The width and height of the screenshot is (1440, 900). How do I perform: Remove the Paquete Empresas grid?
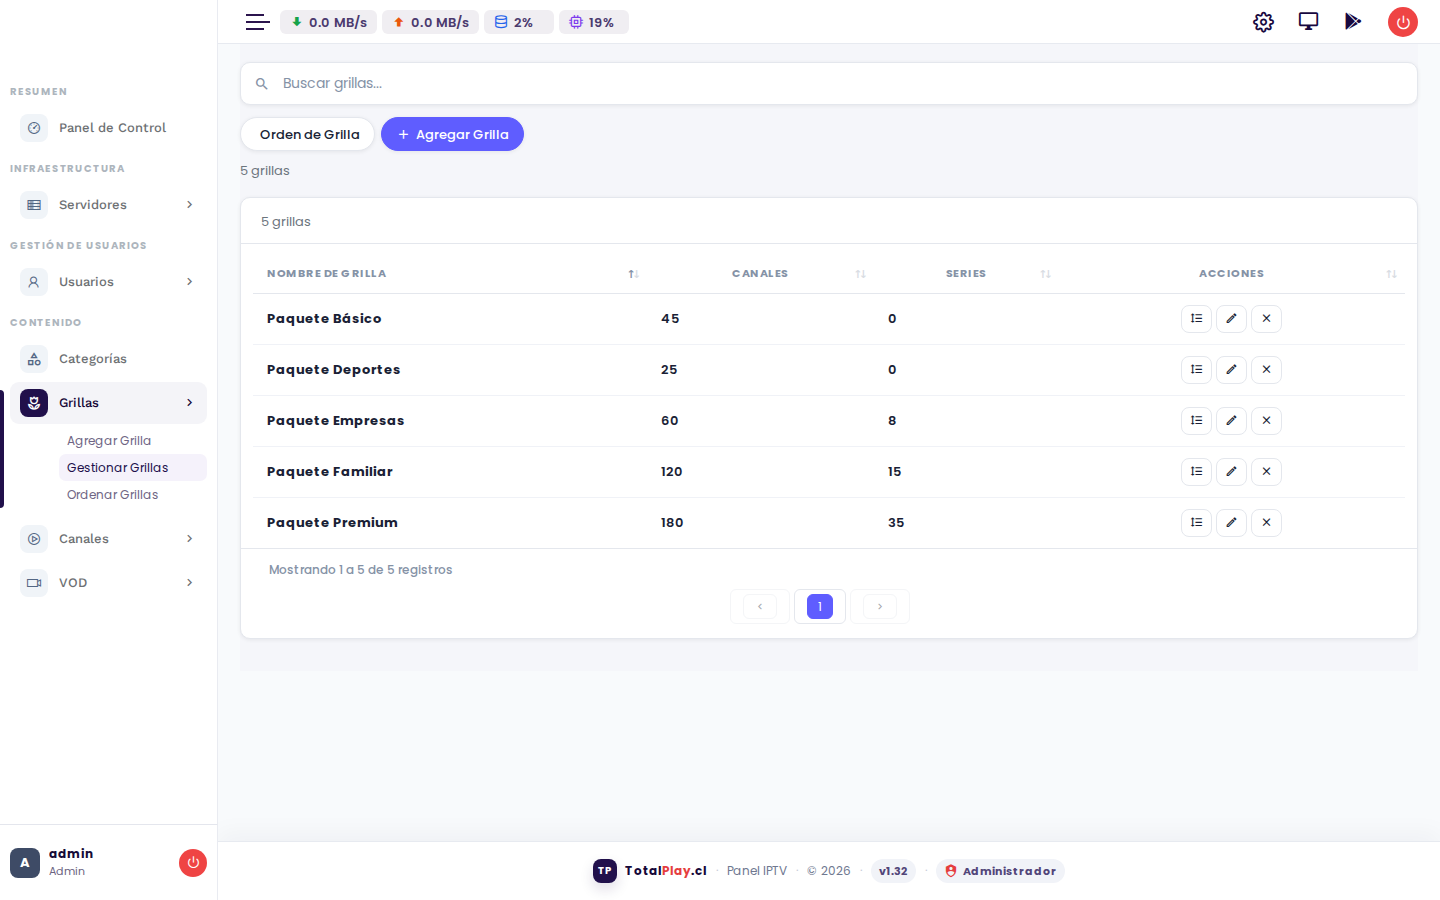1266,421
